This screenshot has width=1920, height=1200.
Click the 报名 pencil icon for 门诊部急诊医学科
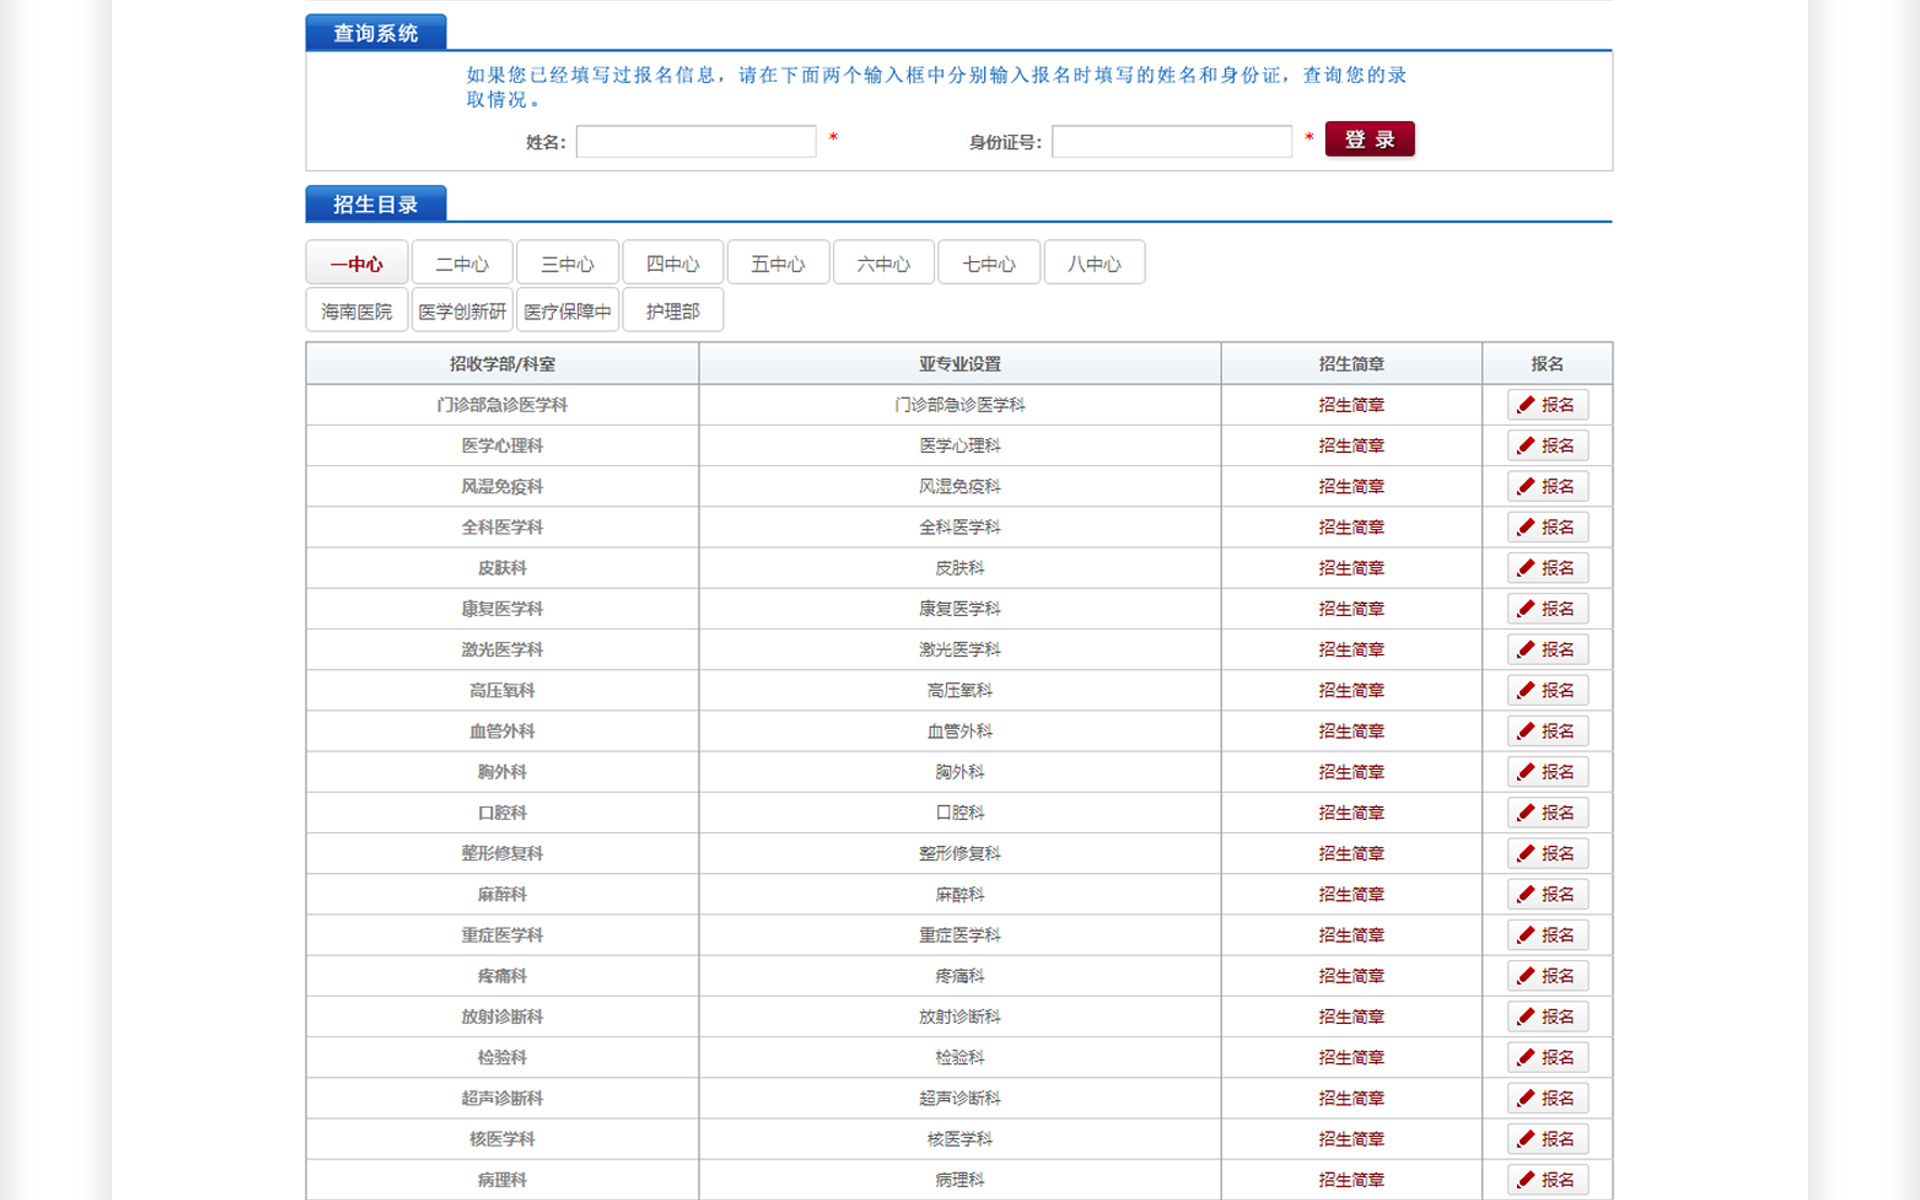pyautogui.click(x=1526, y=405)
